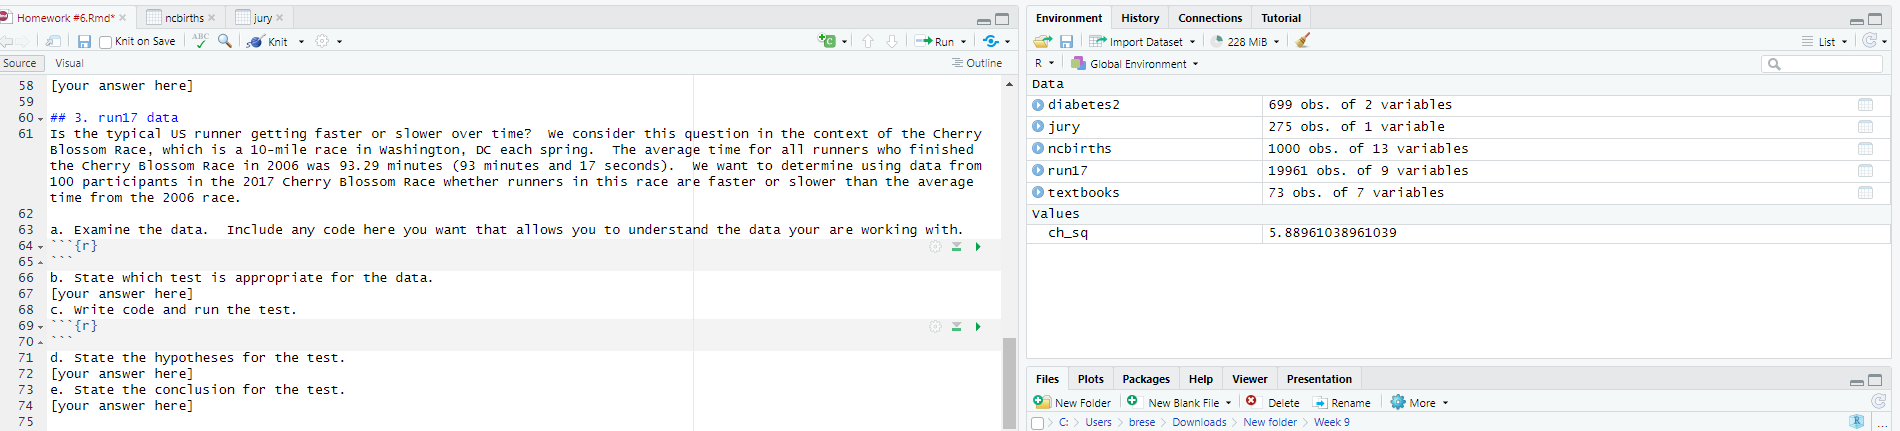Delete selected files in Files pane

[1273, 402]
